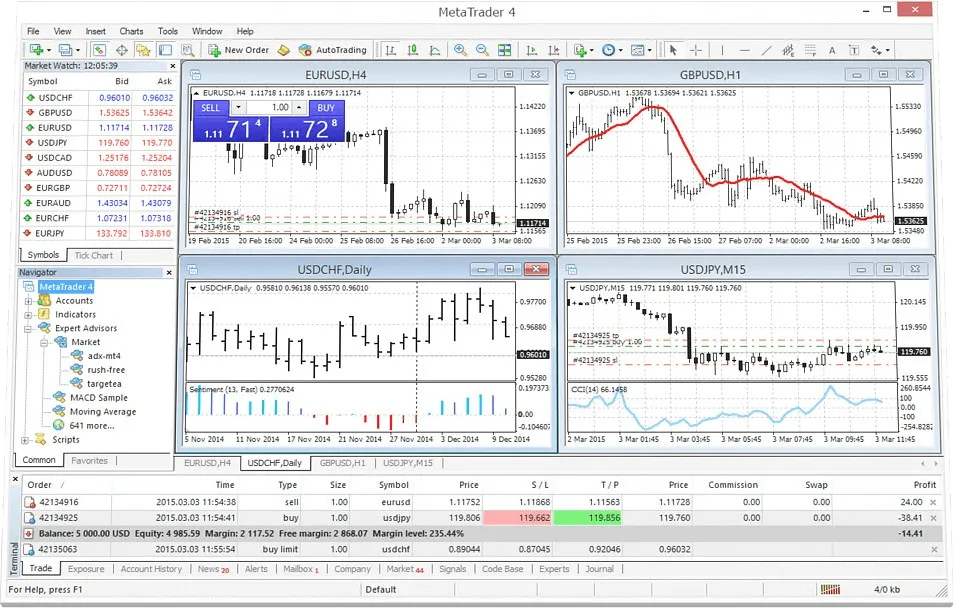Viewport: 955px width, 614px height.
Task: Select the Crosshair tool
Action: (696, 50)
